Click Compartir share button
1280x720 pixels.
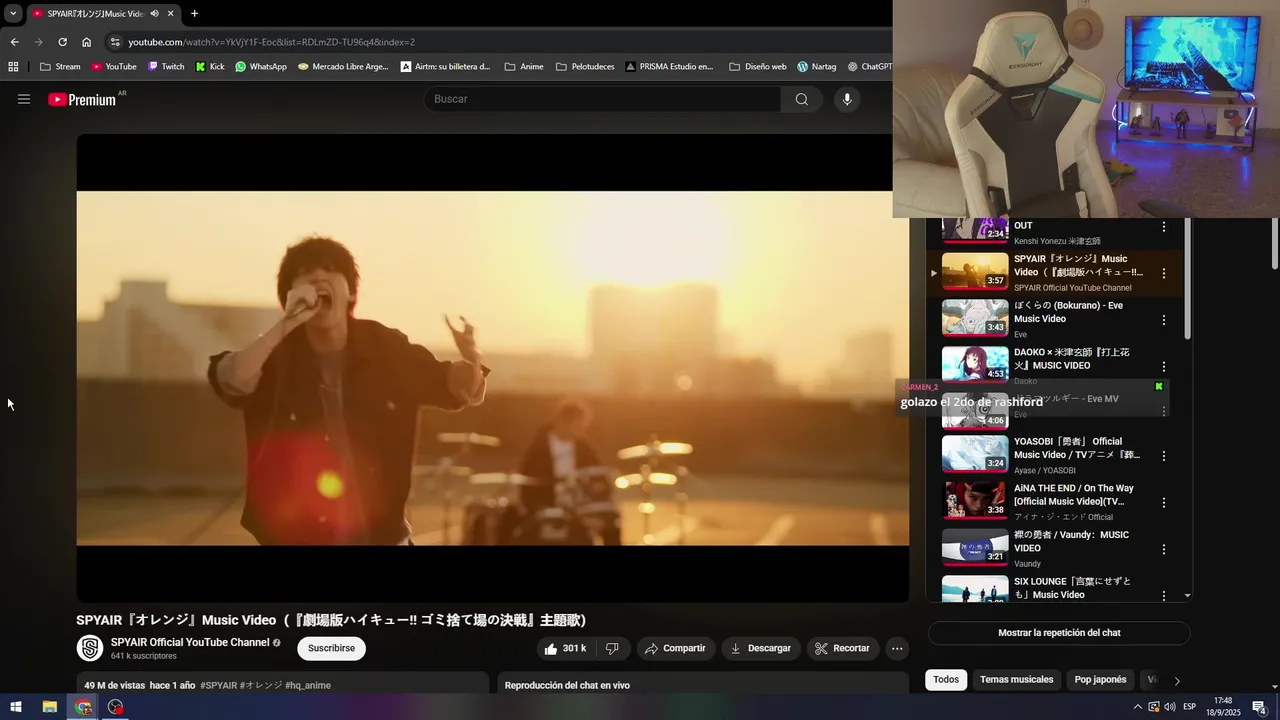(676, 648)
